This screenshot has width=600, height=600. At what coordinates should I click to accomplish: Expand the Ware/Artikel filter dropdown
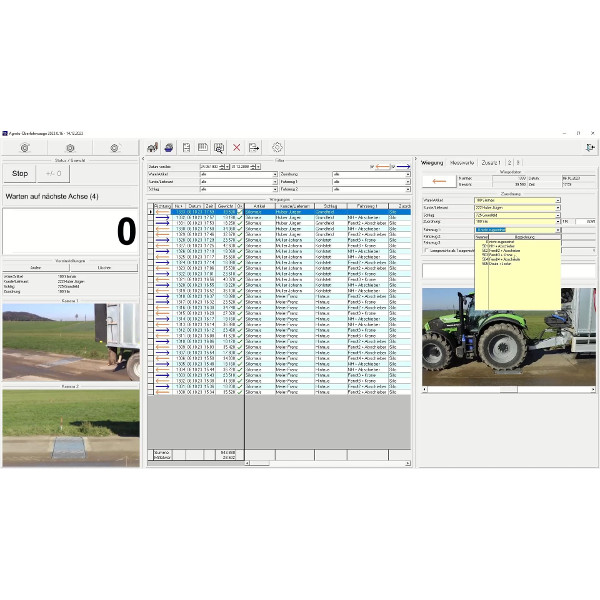click(275, 174)
